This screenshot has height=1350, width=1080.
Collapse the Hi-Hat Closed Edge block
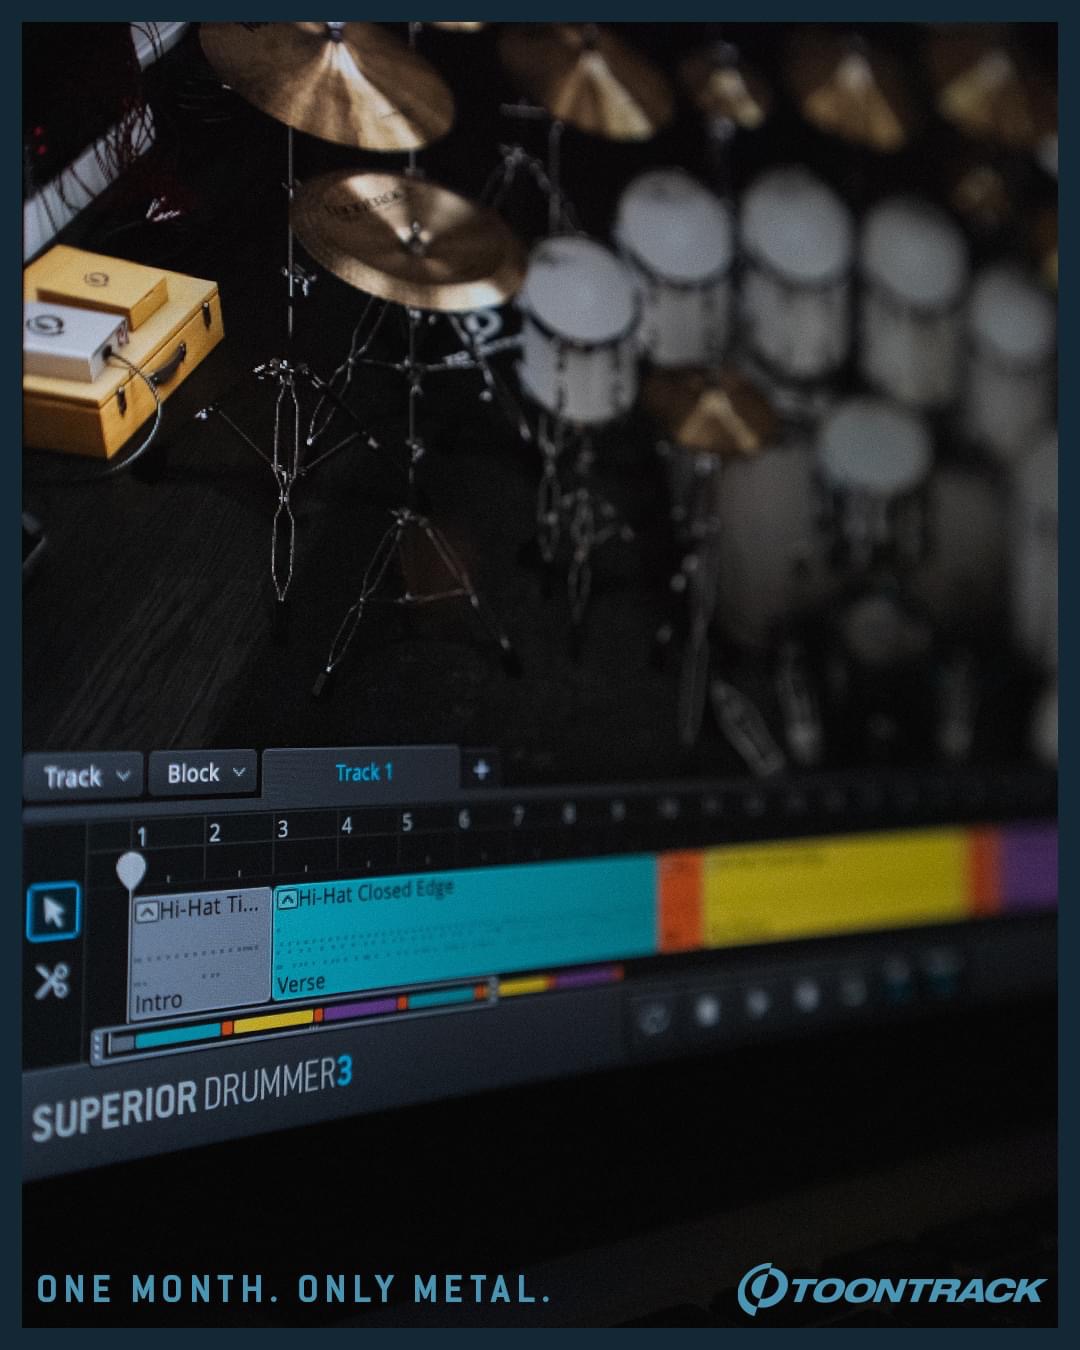pyautogui.click(x=287, y=900)
